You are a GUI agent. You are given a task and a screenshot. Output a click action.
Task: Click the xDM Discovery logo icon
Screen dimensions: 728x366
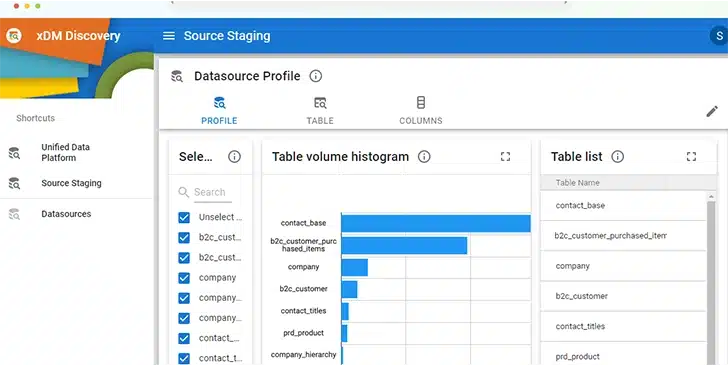[x=14, y=35]
